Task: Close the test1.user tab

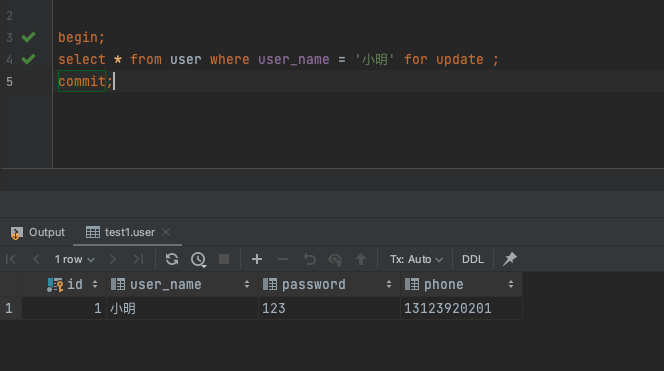Action: click(x=166, y=232)
